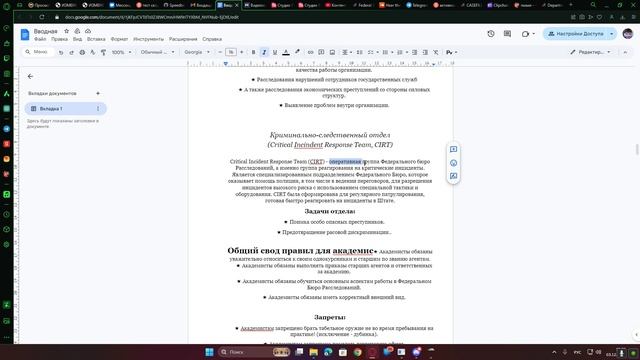The image size is (640, 360).
Task: Open the Google account avatar
Action: coord(628,34)
